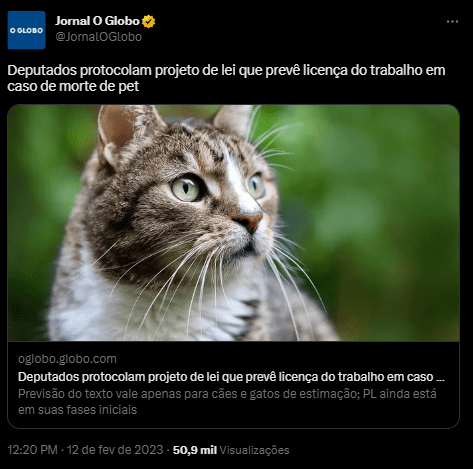Image resolution: width=473 pixels, height=469 pixels.
Task: Open the bold article headline in the card
Action: tap(231, 376)
